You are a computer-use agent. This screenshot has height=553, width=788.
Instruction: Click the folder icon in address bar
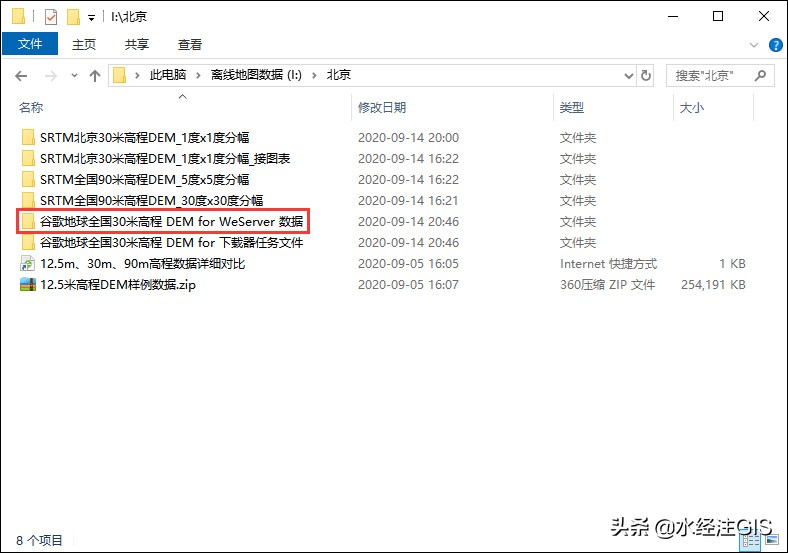point(120,75)
